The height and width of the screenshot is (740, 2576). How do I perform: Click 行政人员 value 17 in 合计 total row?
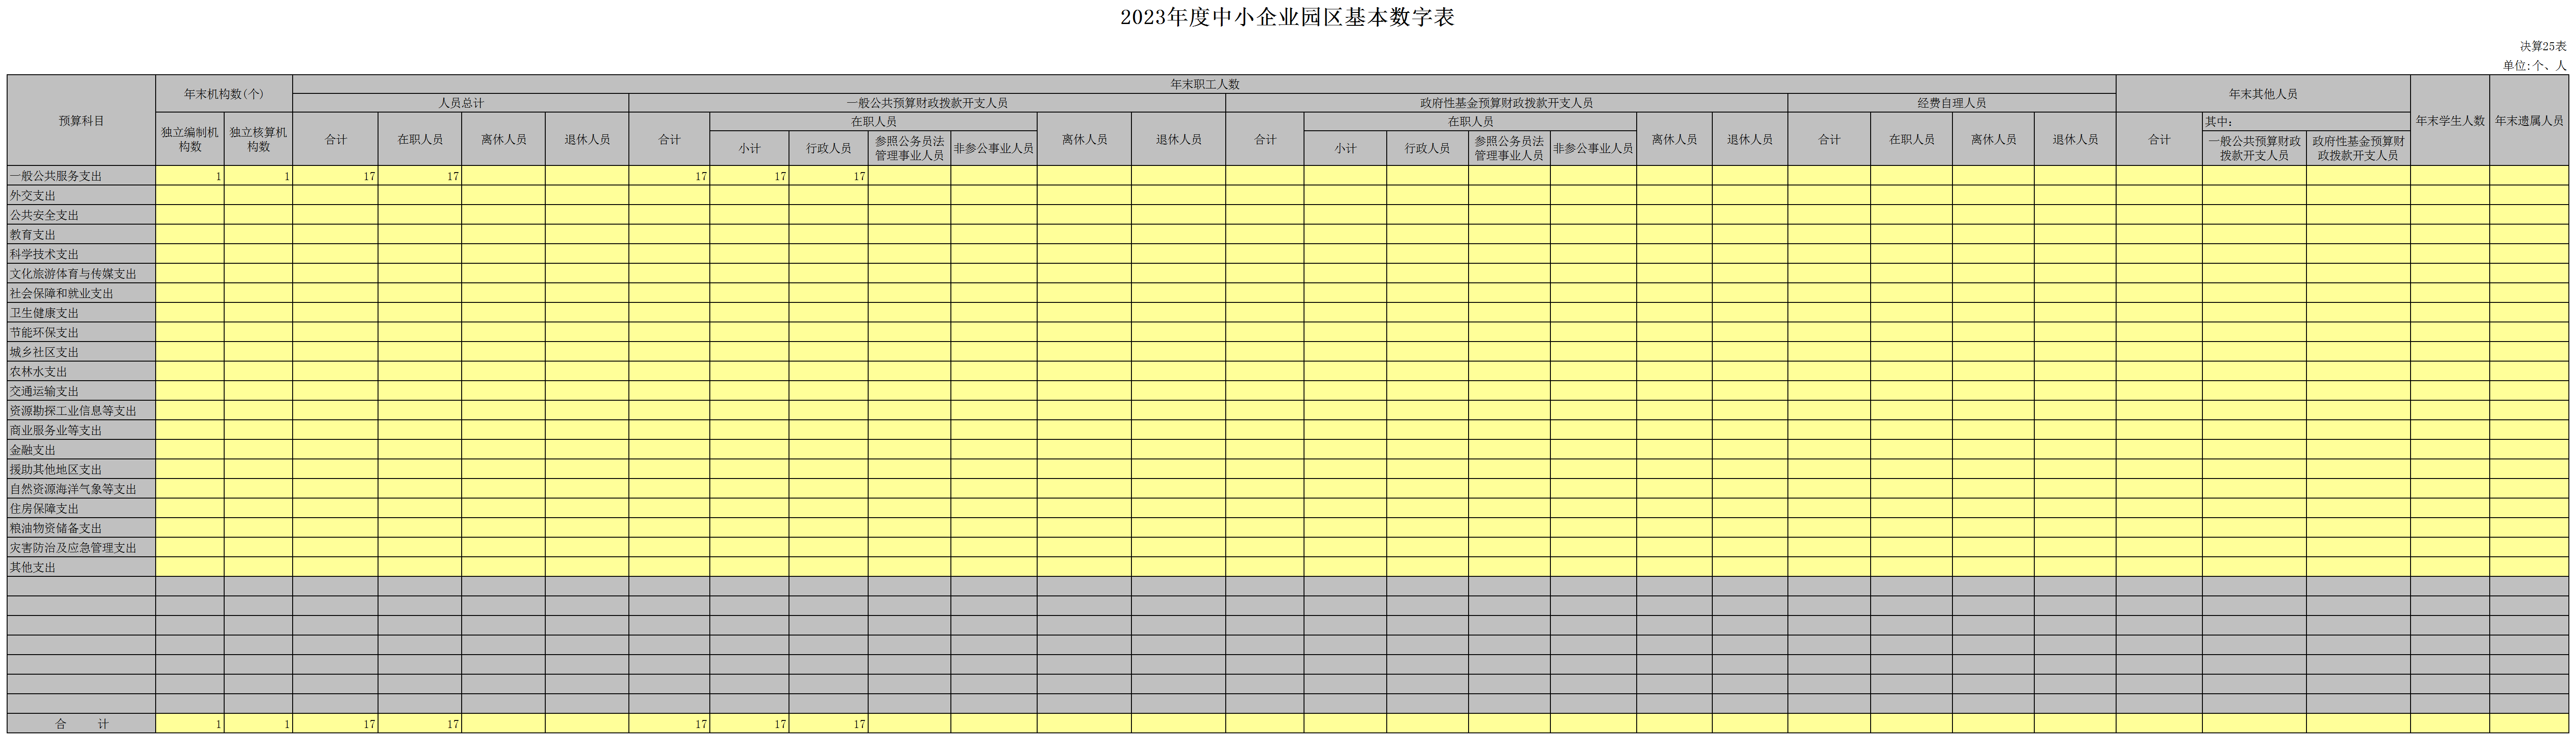coord(828,723)
